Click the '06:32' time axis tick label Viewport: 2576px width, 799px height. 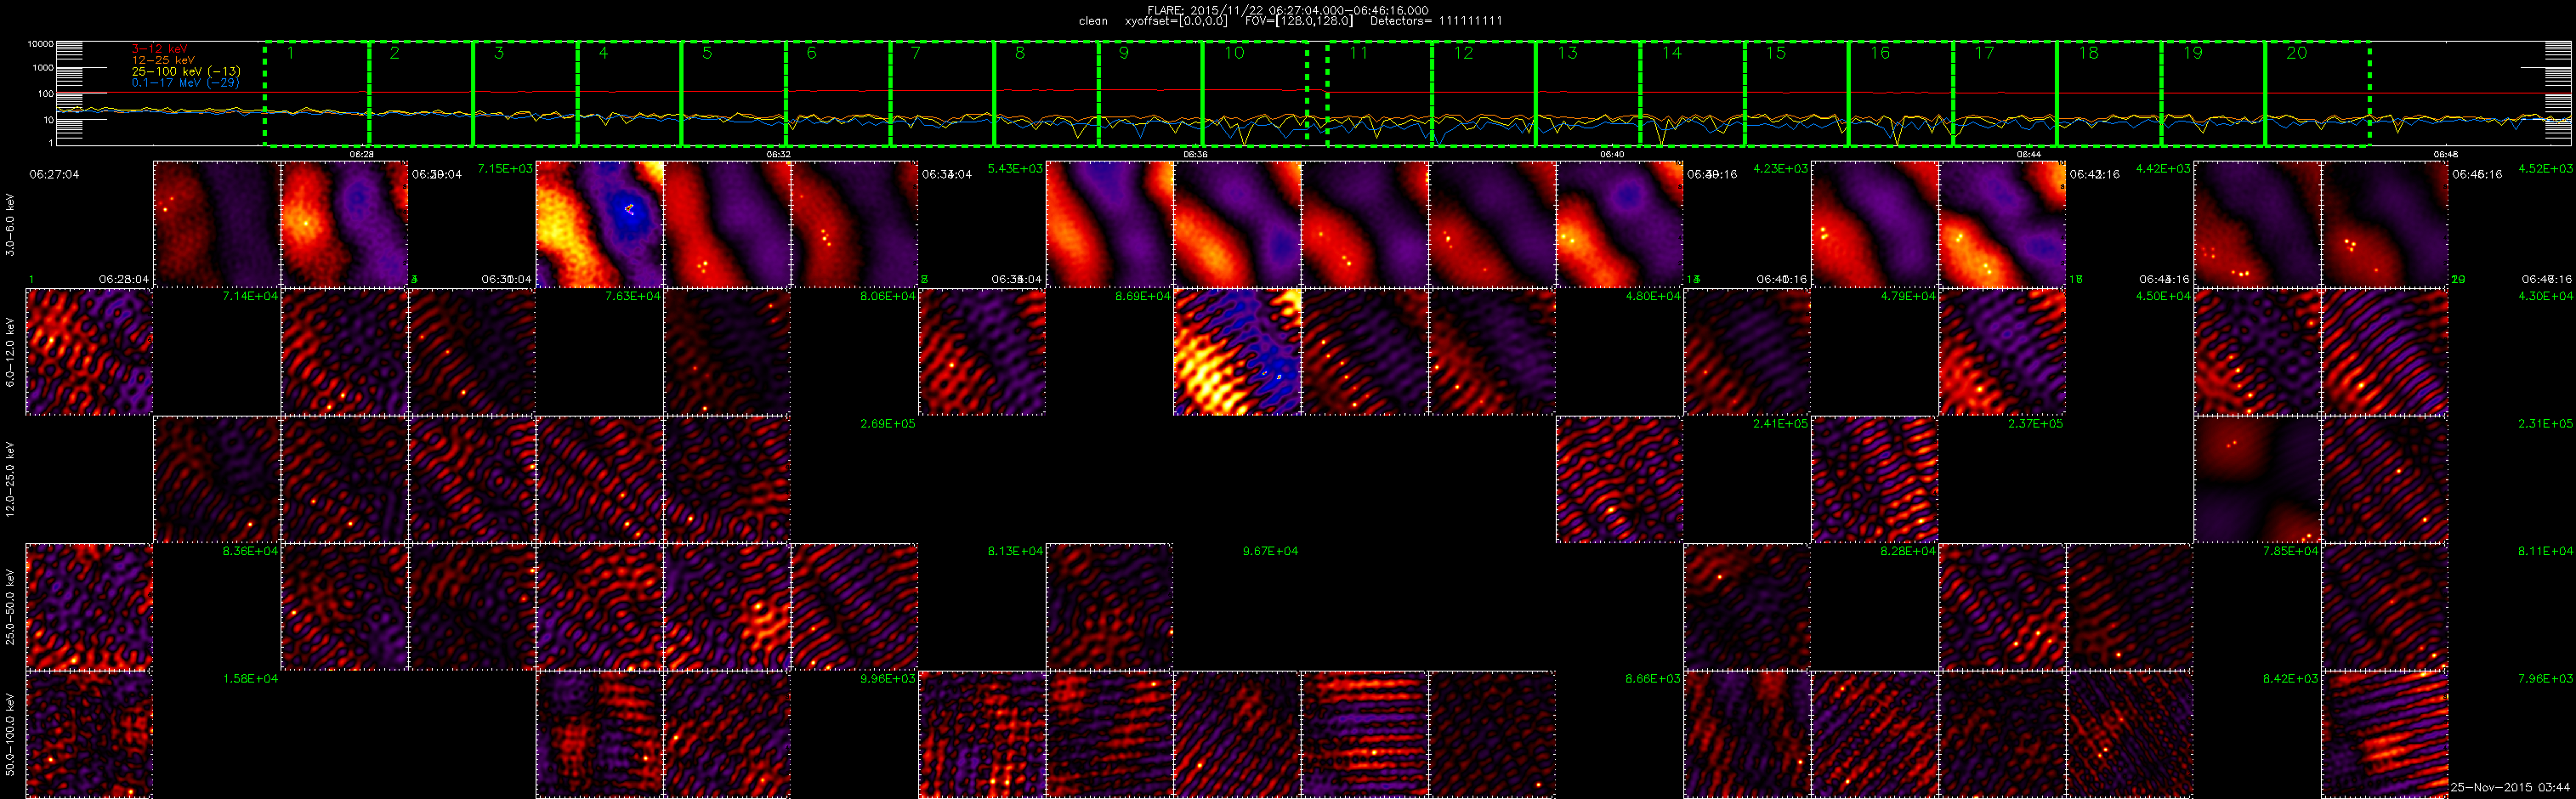pyautogui.click(x=778, y=155)
